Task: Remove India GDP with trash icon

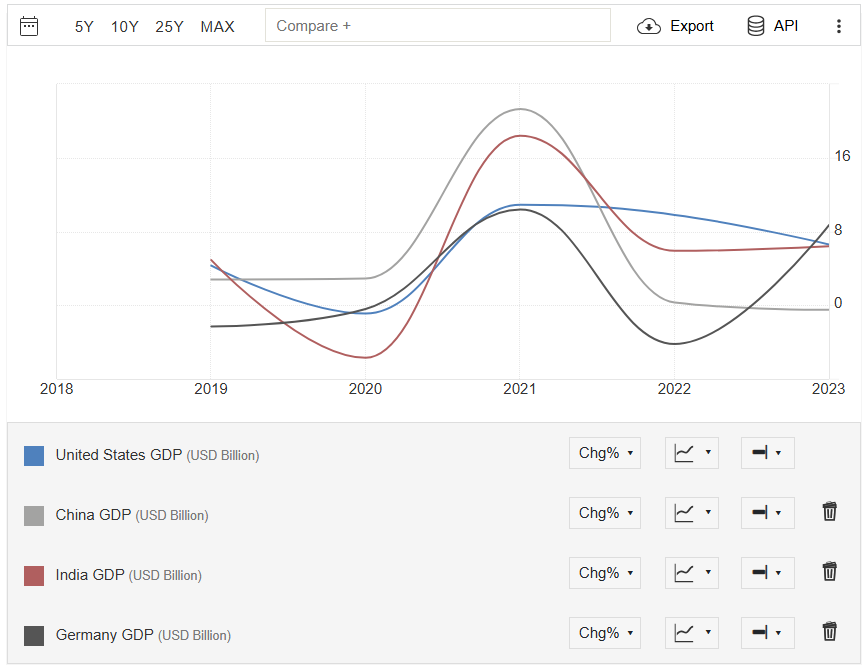Action: pyautogui.click(x=829, y=571)
